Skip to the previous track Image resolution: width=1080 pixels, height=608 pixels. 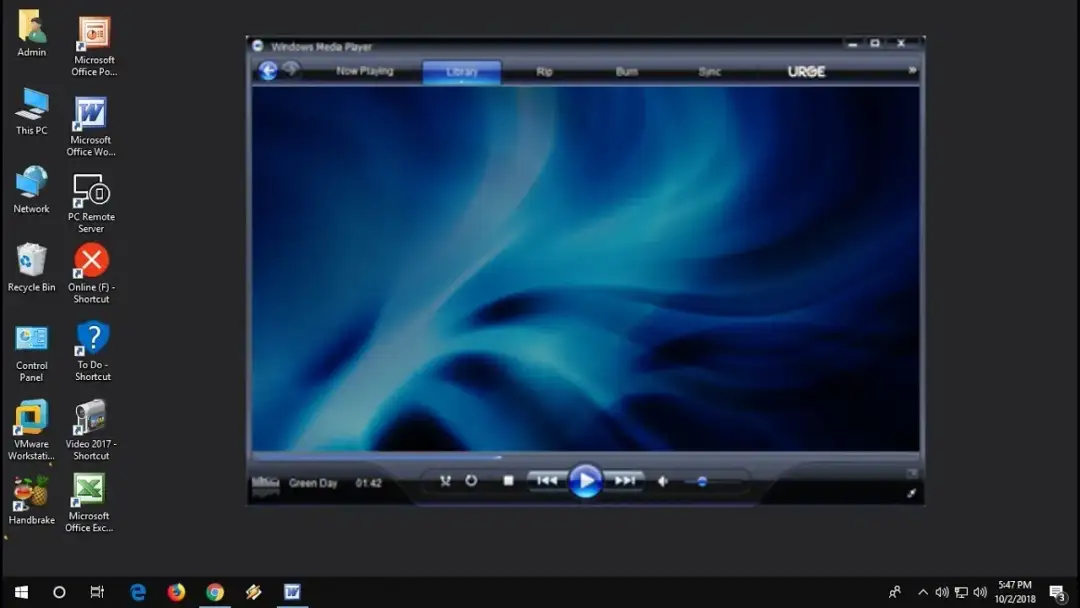pyautogui.click(x=546, y=481)
